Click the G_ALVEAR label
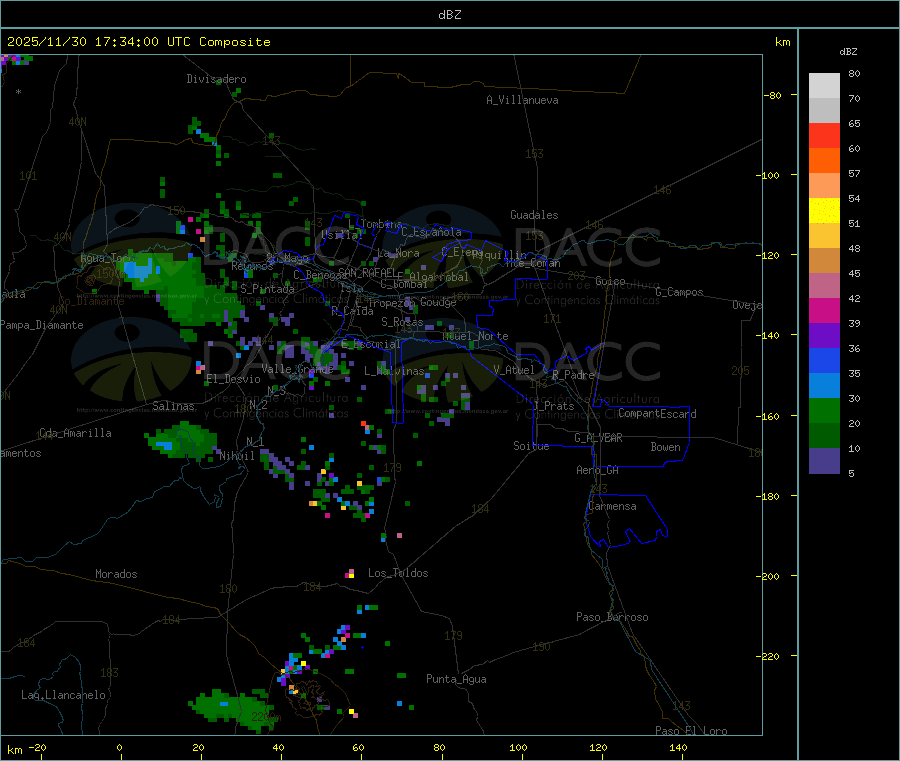Image resolution: width=900 pixels, height=761 pixels. coord(599,438)
